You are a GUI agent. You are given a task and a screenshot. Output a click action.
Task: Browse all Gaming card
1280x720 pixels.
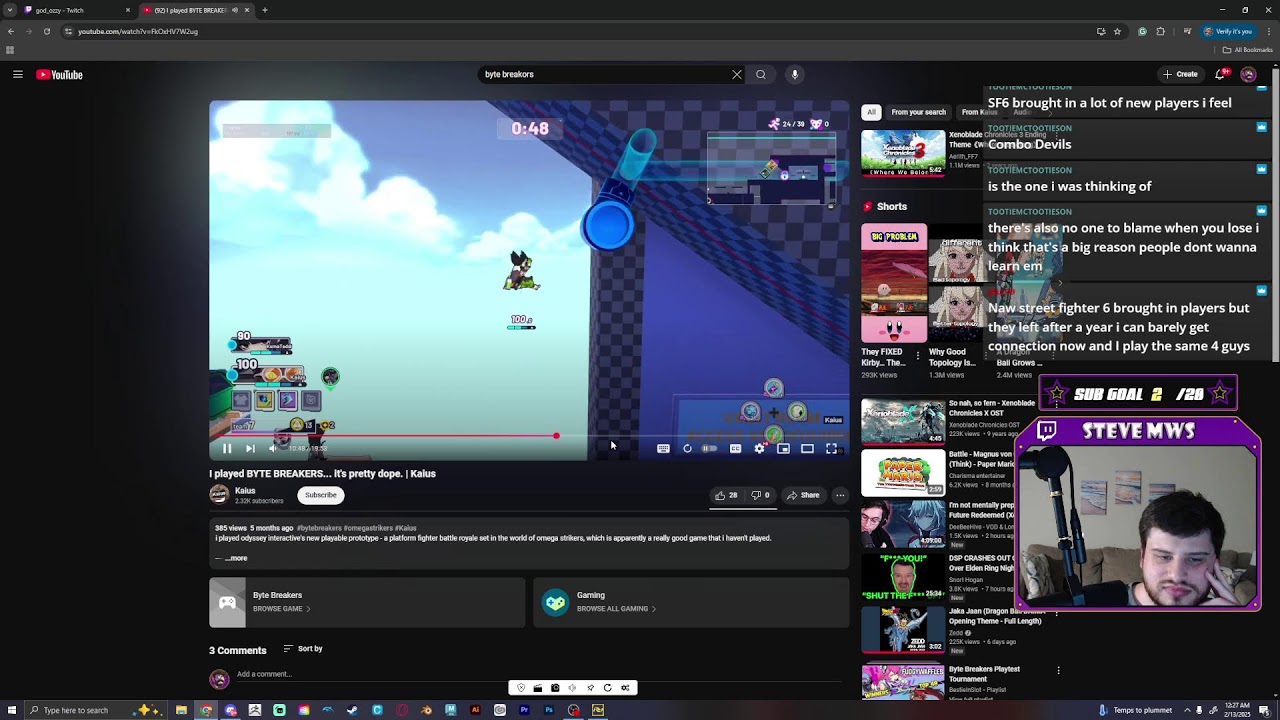(691, 602)
